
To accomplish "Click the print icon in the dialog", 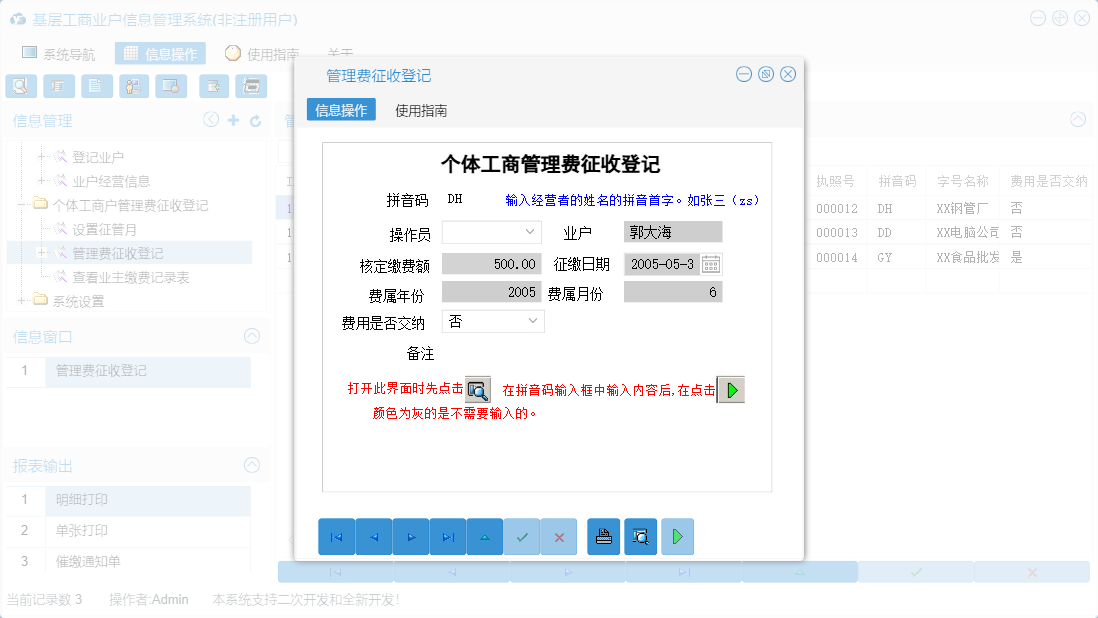I will coord(603,537).
